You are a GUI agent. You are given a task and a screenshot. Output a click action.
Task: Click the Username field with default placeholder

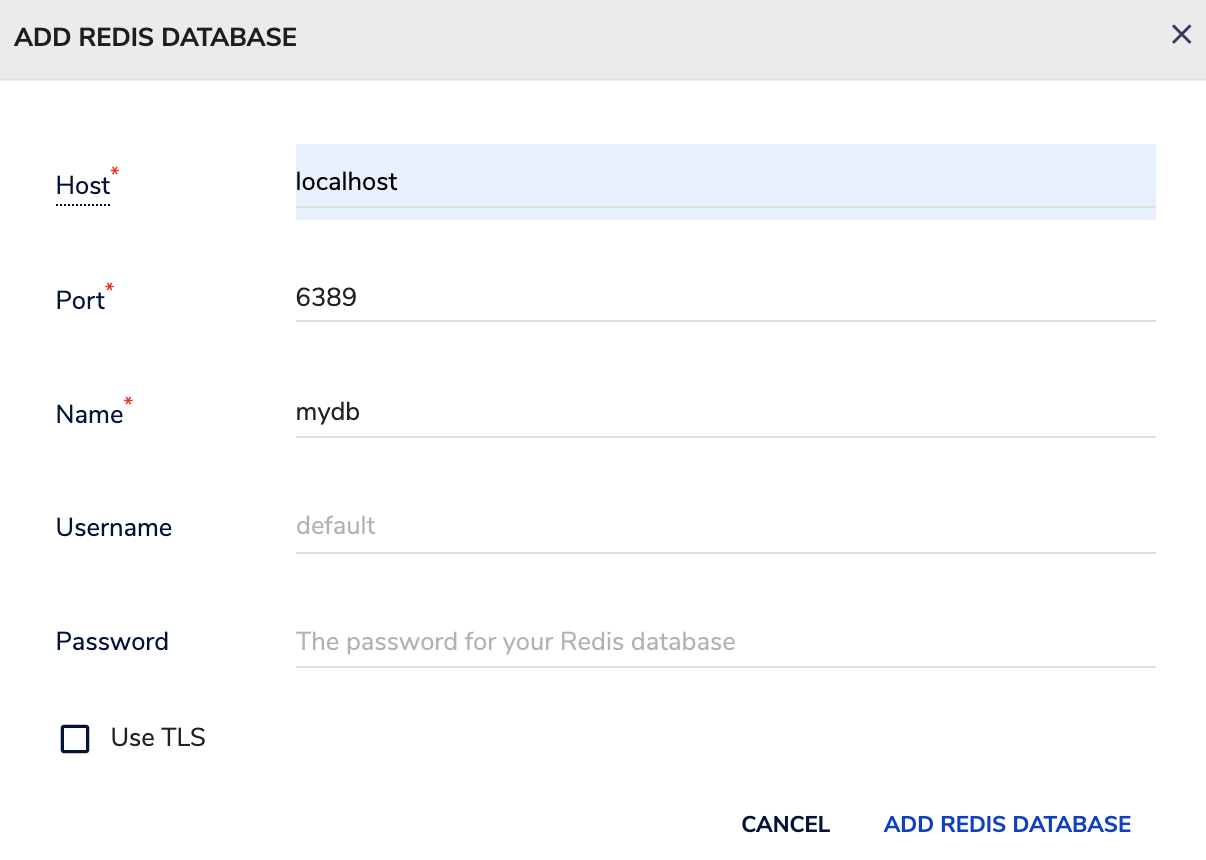coord(726,526)
